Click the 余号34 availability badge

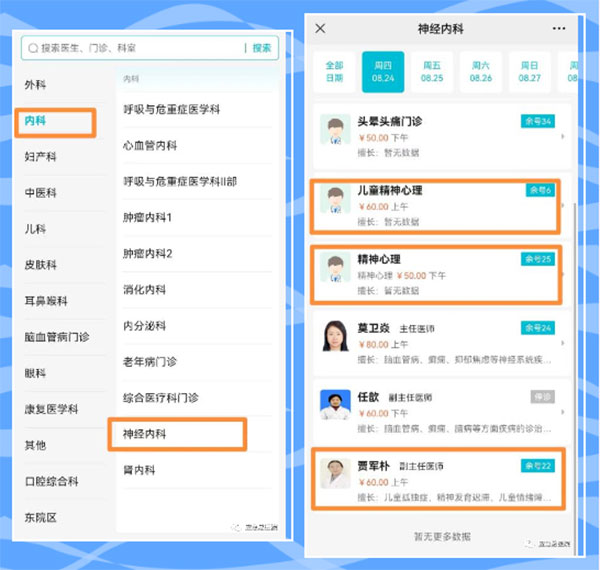coord(538,121)
